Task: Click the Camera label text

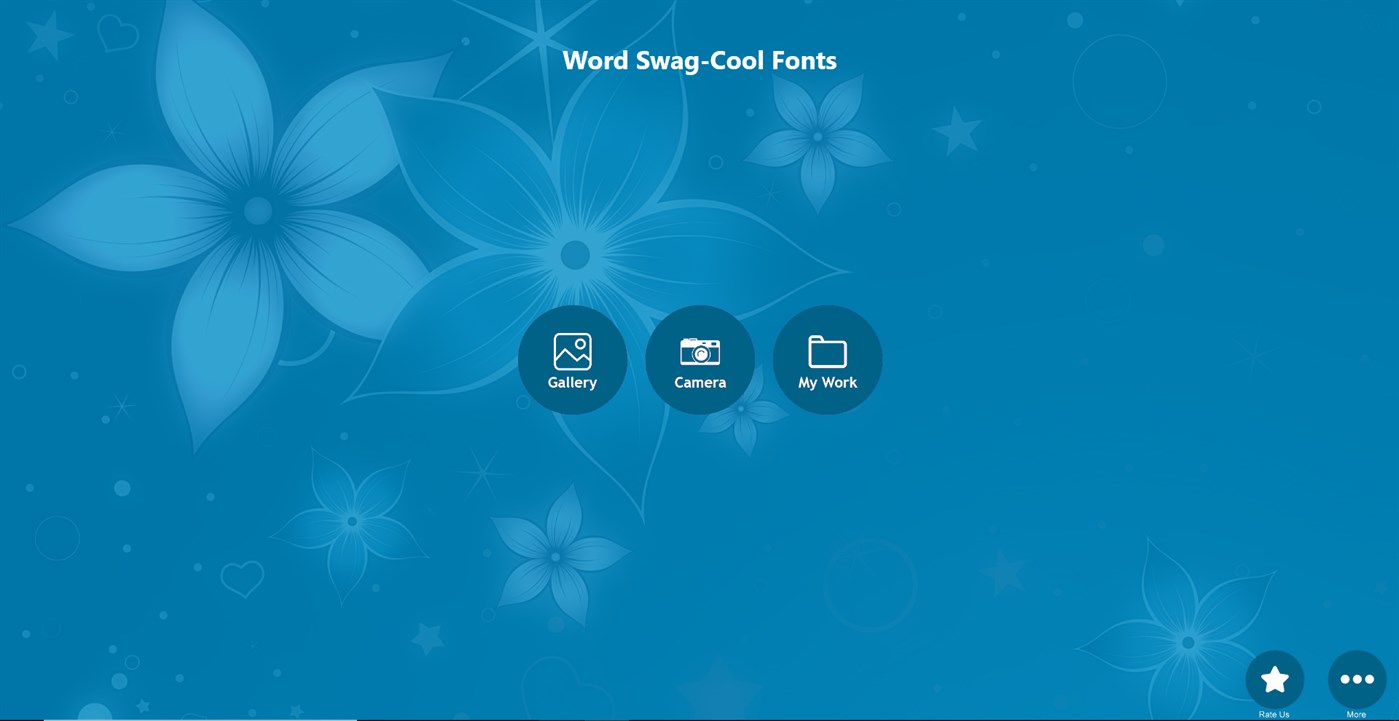Action: click(x=700, y=382)
